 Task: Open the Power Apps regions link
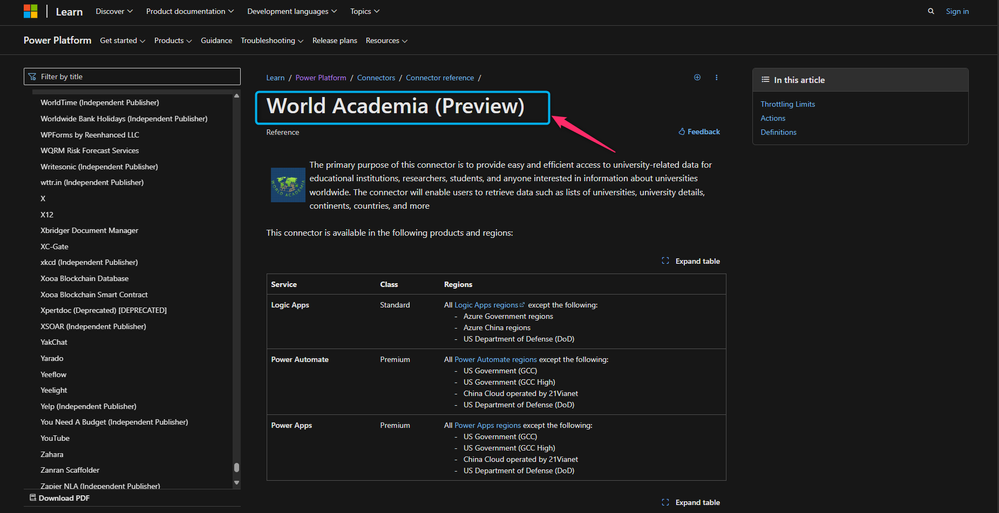click(487, 425)
